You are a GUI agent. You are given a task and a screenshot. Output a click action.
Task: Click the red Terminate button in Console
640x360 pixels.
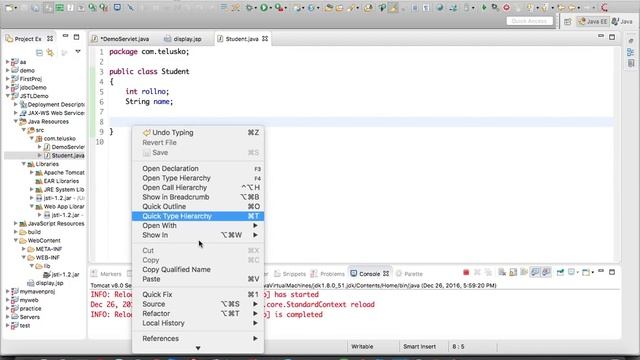tap(466, 272)
